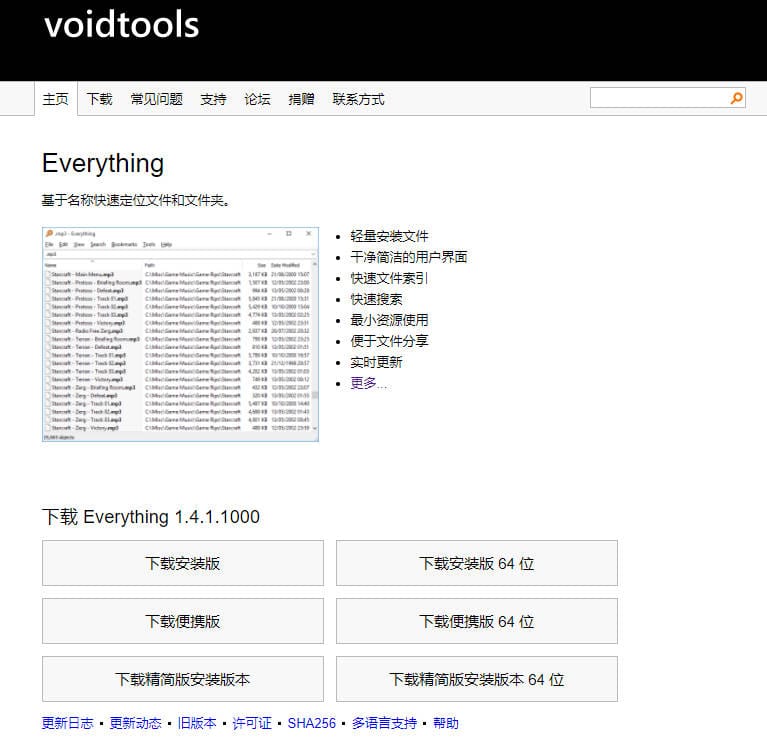The image size is (767, 740).
Task: Open the 捐赠 navigation item
Action: point(301,99)
